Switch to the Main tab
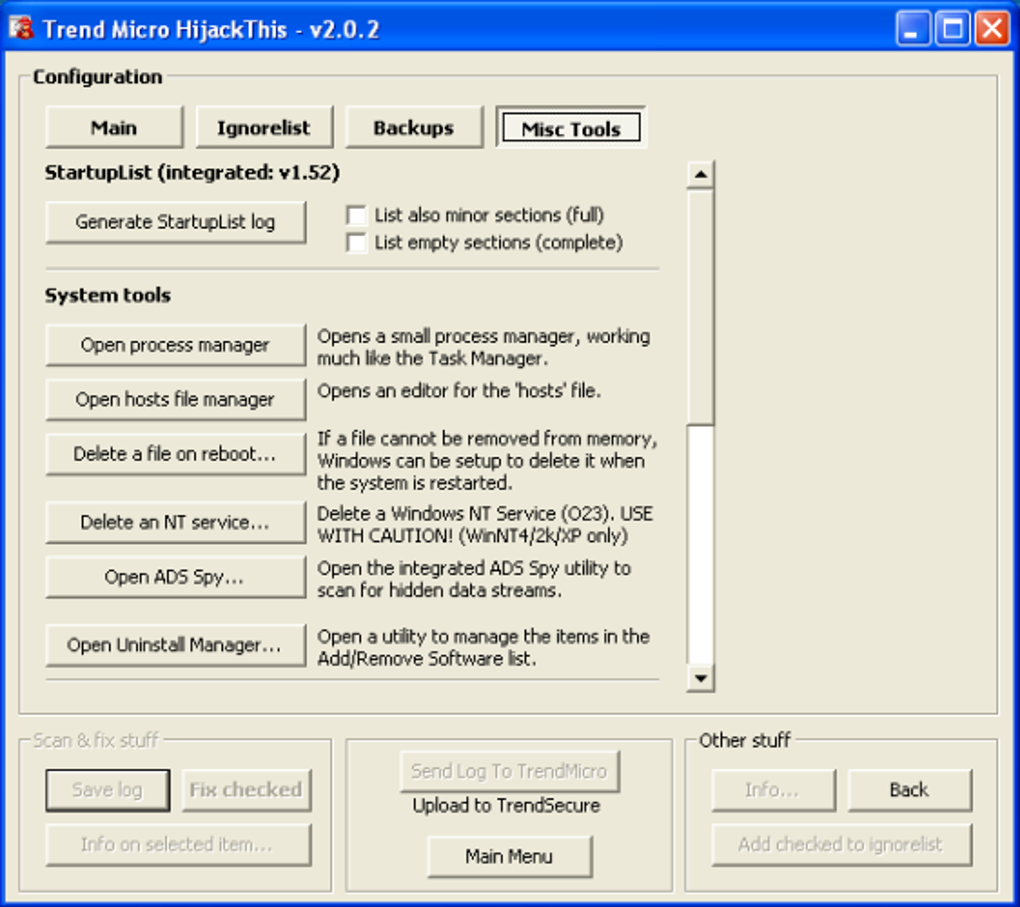 pyautogui.click(x=113, y=127)
